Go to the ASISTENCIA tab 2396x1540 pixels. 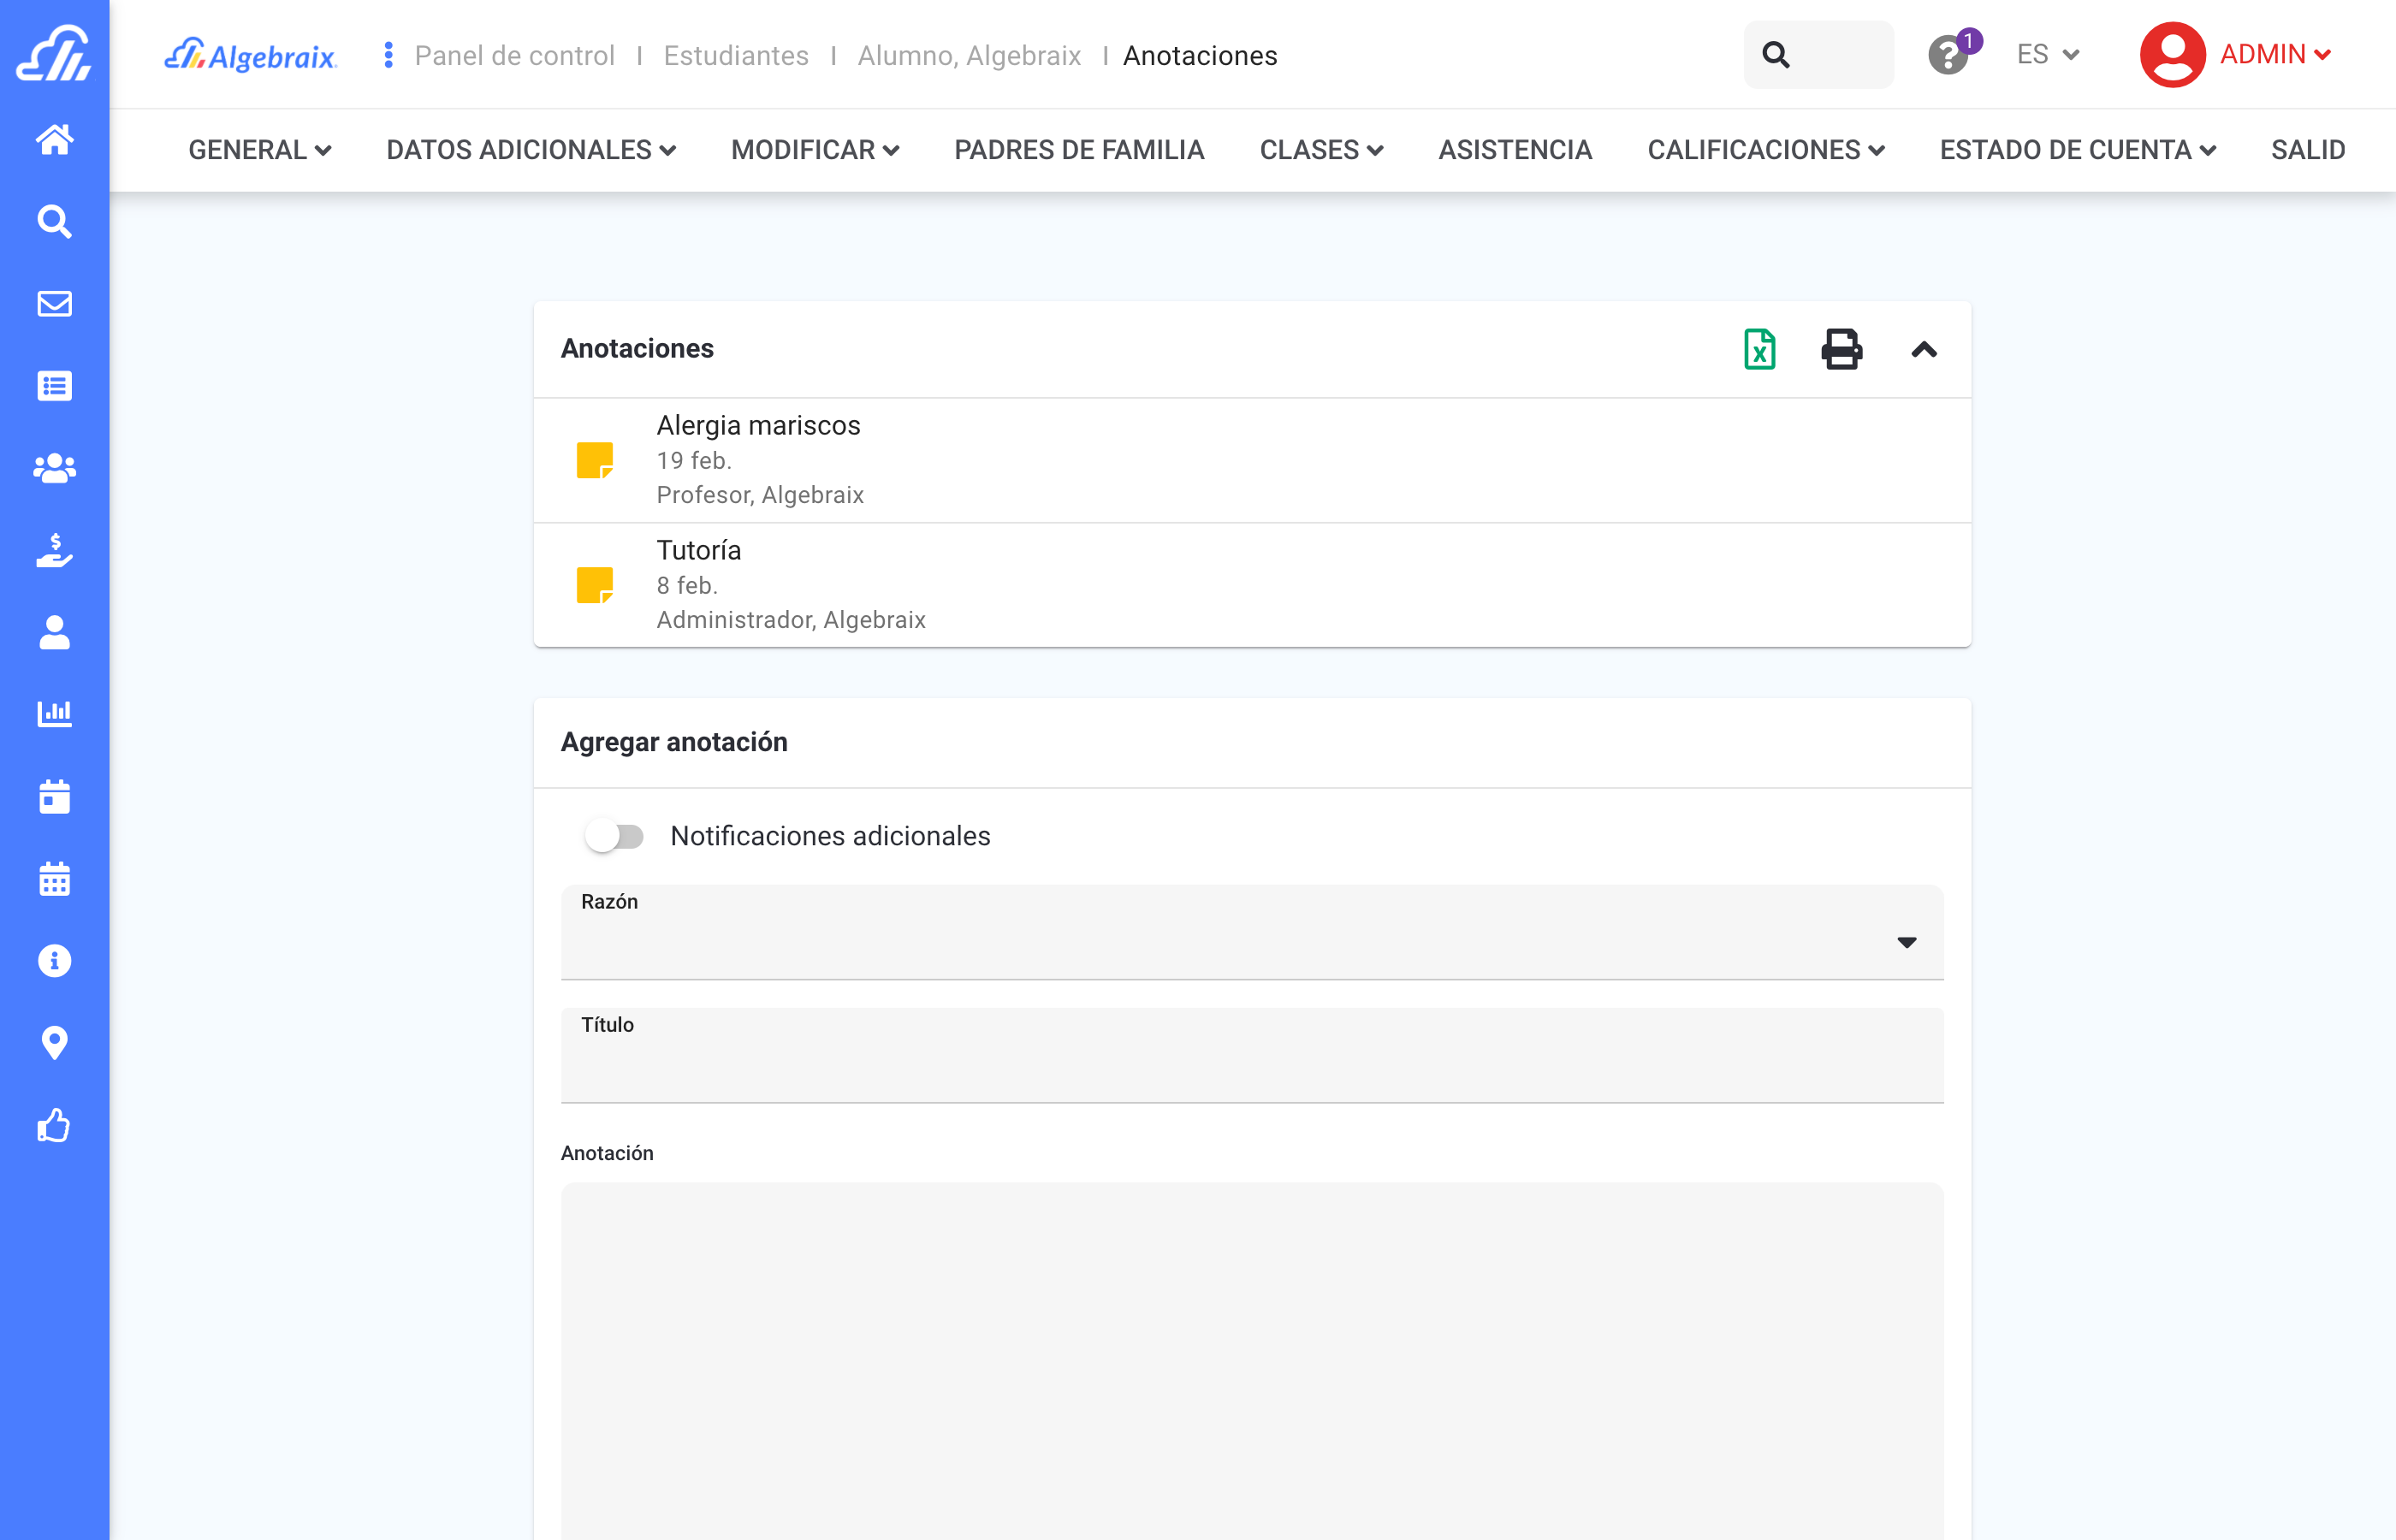[1514, 150]
